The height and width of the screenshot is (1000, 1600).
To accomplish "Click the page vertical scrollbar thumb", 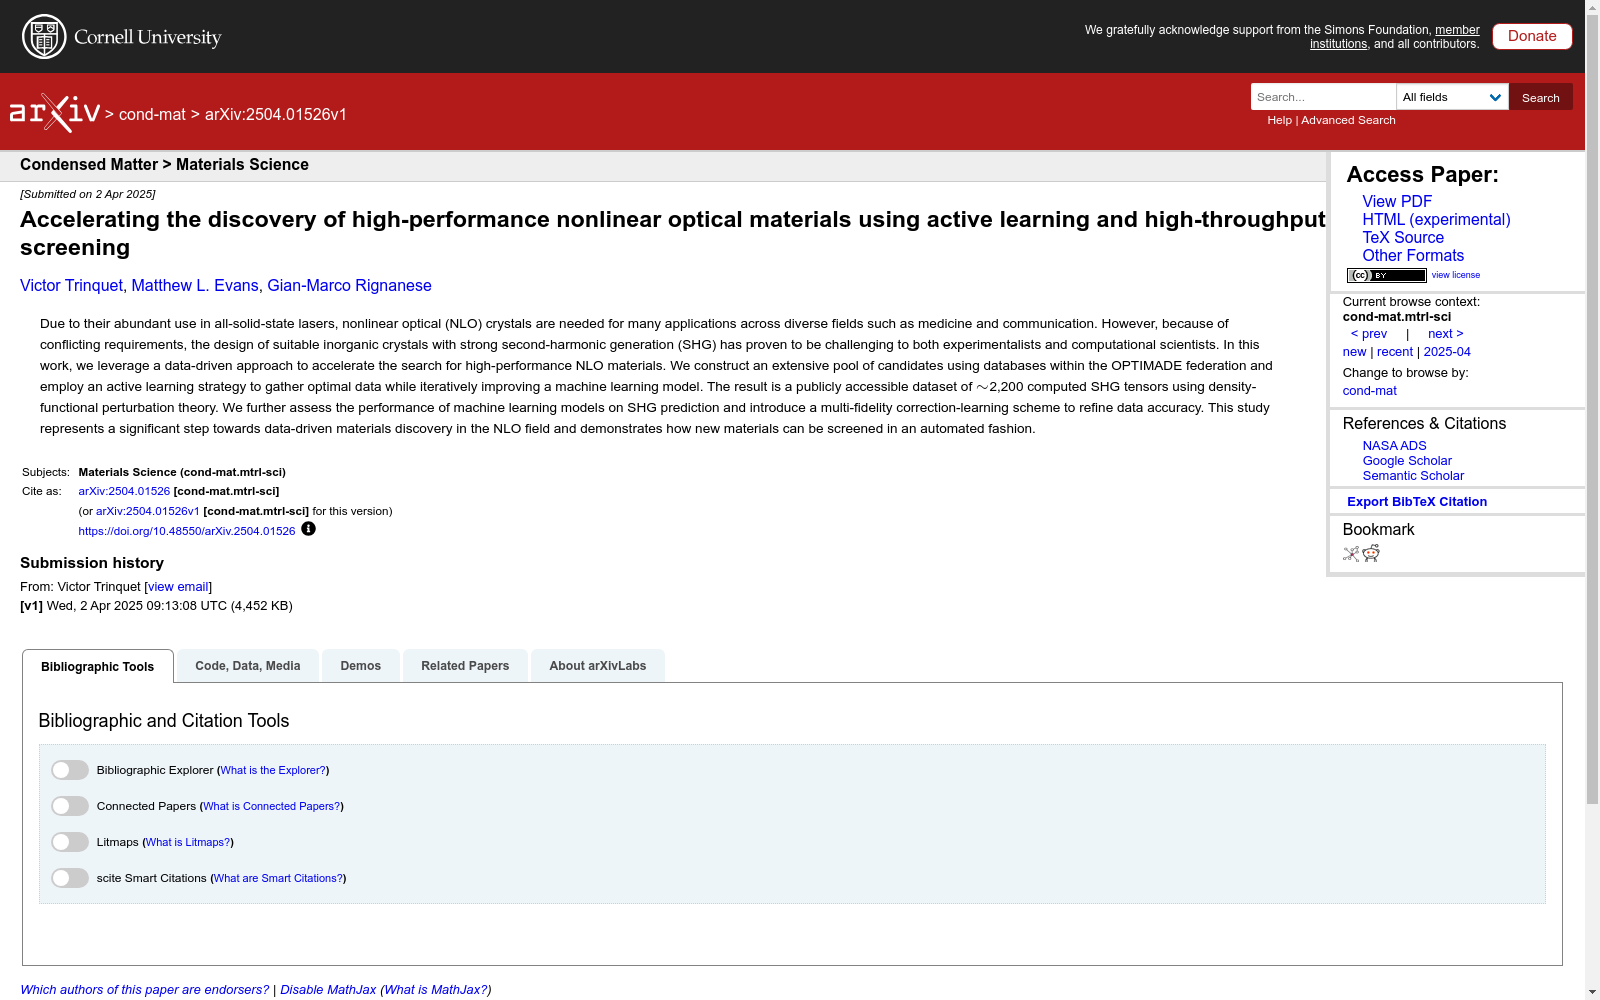I will click(1592, 410).
